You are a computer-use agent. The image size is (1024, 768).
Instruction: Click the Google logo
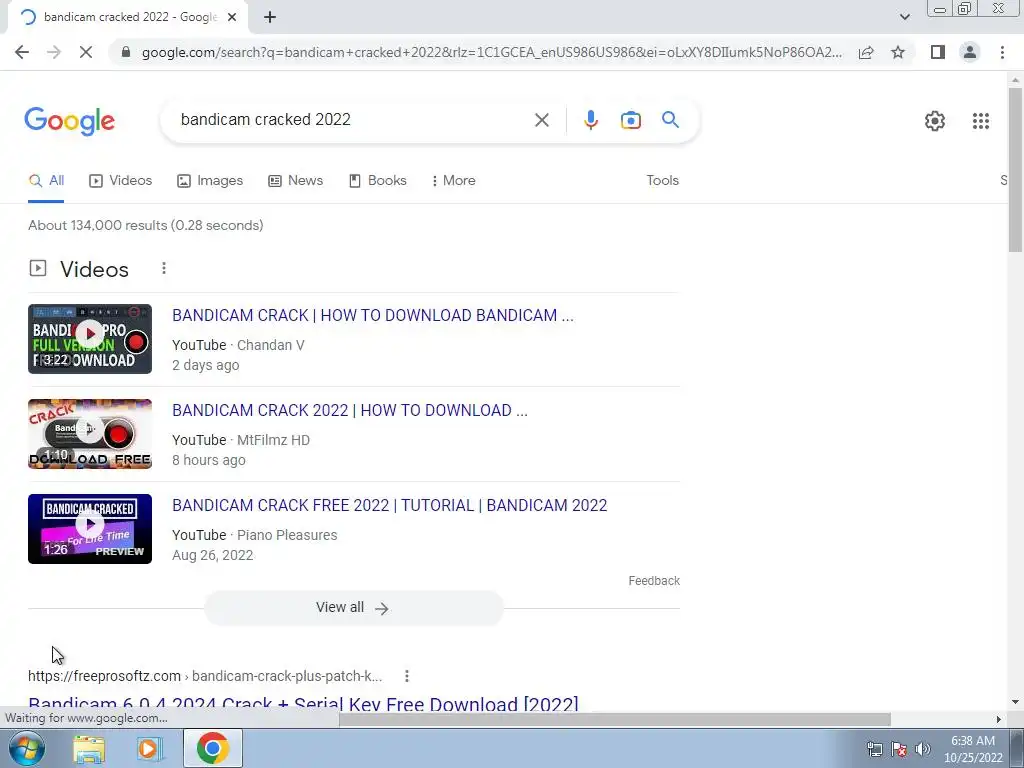[69, 121]
